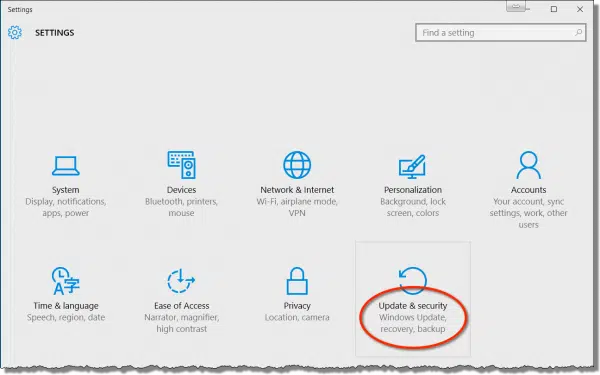
Task: Click the search magnifier icon
Action: tap(579, 33)
